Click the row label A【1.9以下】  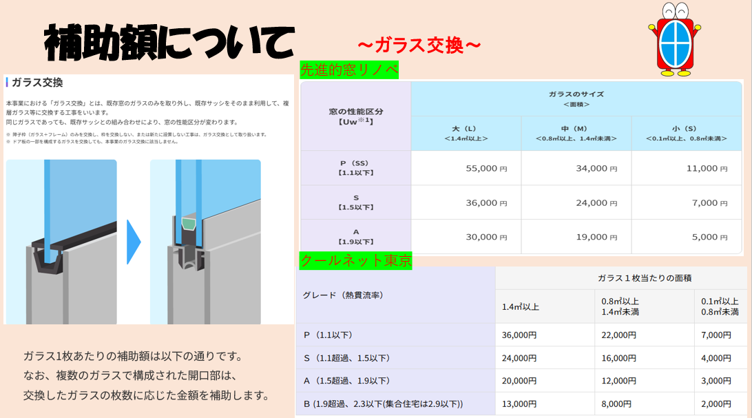356,237
